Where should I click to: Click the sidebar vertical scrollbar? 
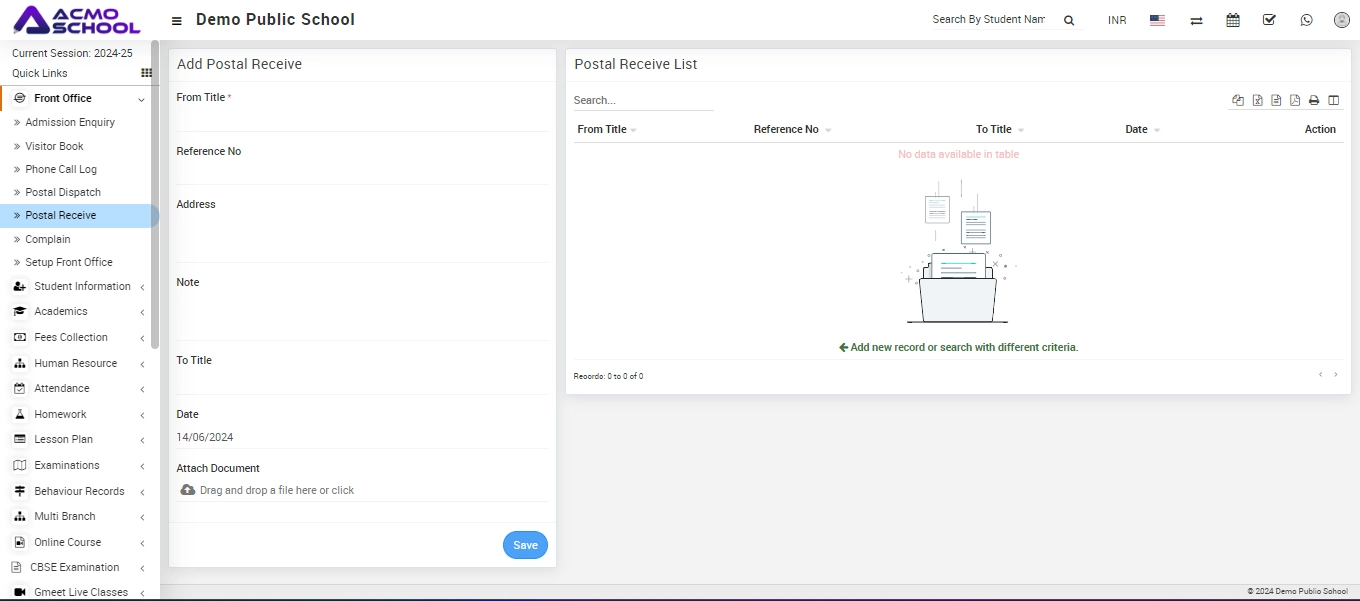tap(155, 180)
